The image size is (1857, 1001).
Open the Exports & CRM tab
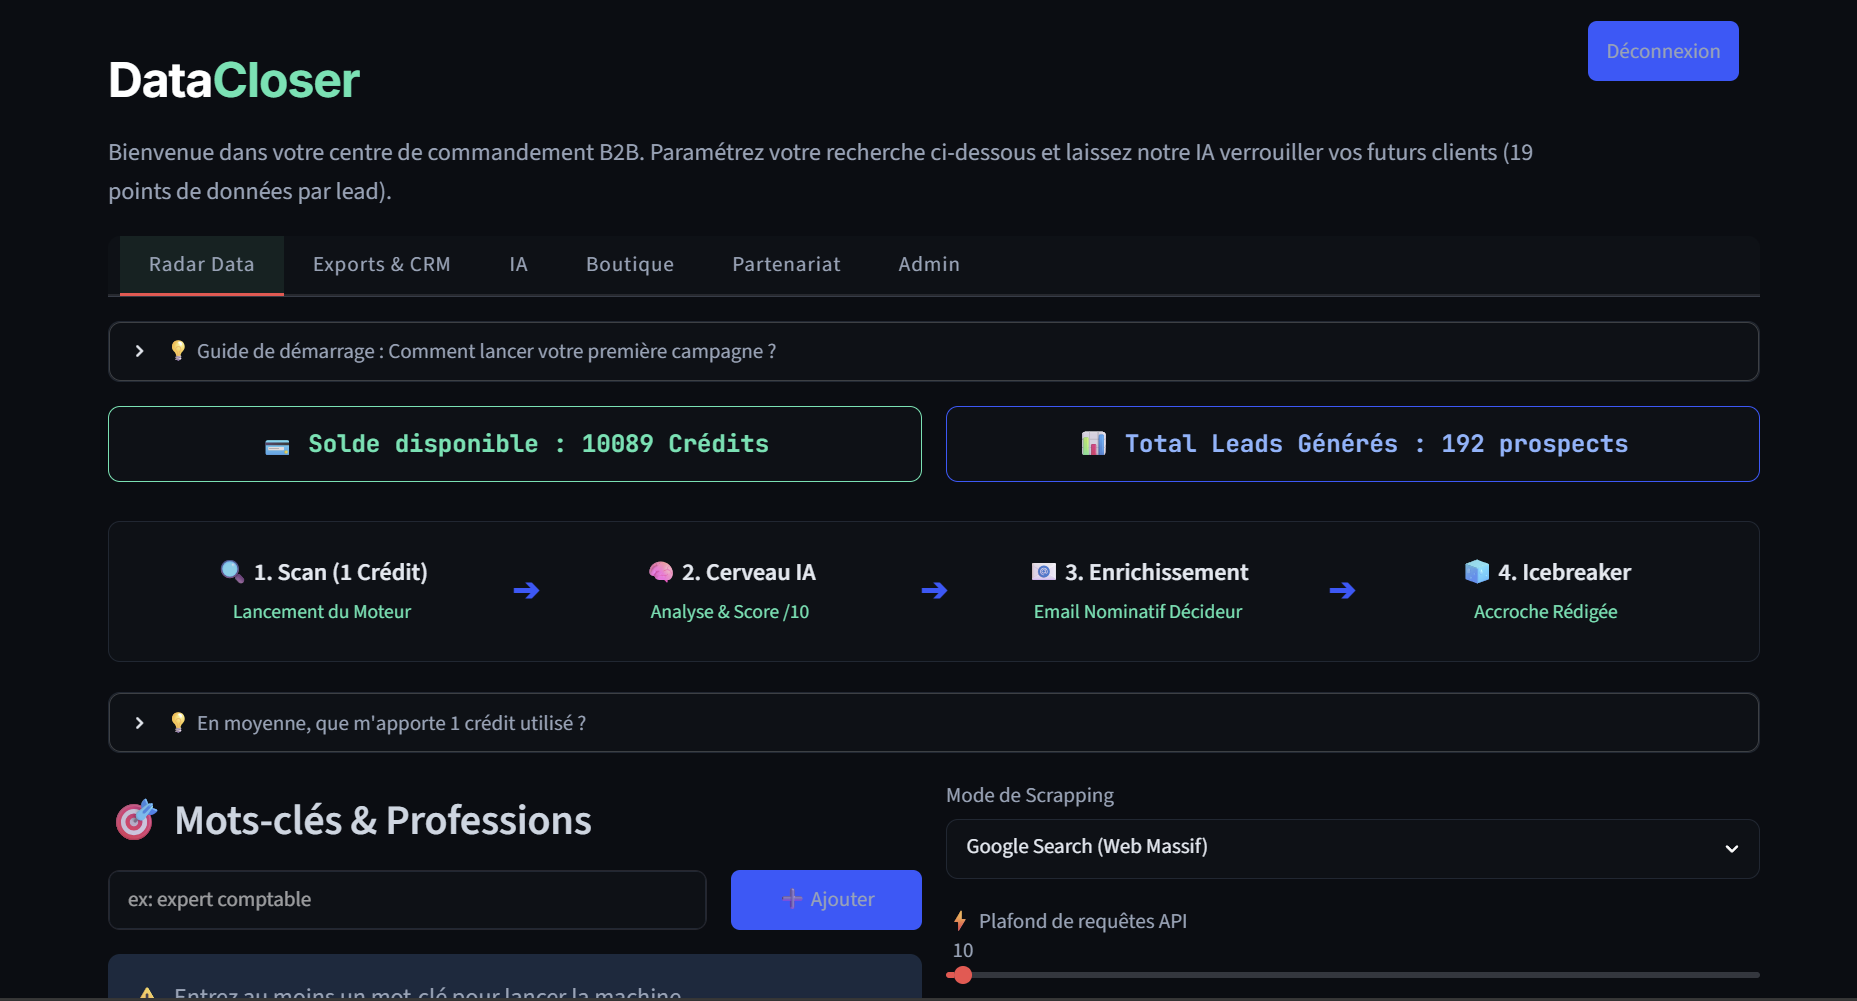[x=382, y=265]
